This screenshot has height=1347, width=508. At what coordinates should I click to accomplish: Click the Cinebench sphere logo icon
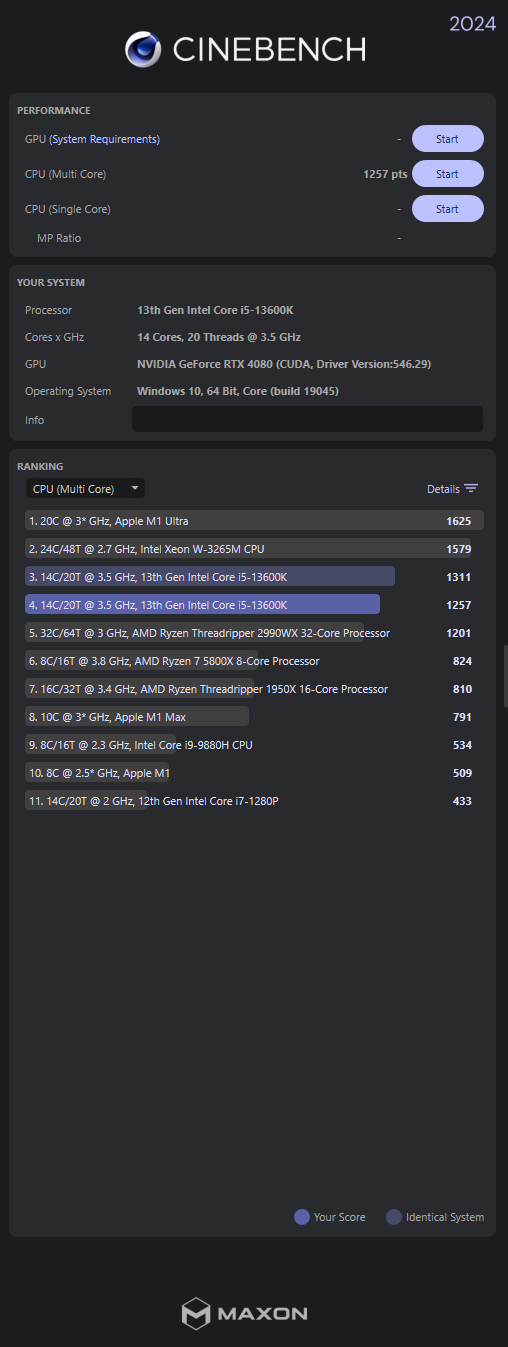pos(143,49)
